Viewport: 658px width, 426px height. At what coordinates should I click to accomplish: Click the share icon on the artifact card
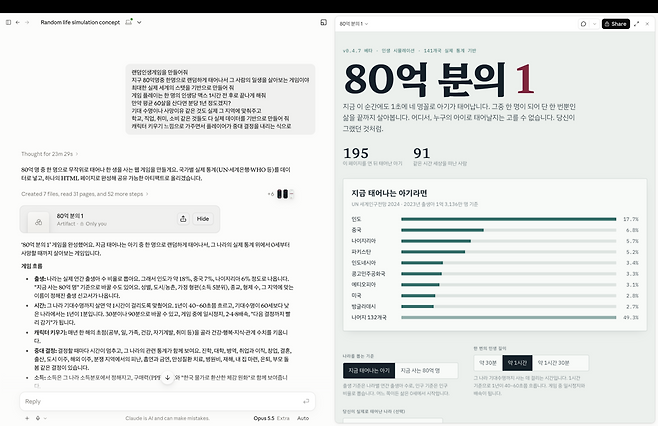183,219
